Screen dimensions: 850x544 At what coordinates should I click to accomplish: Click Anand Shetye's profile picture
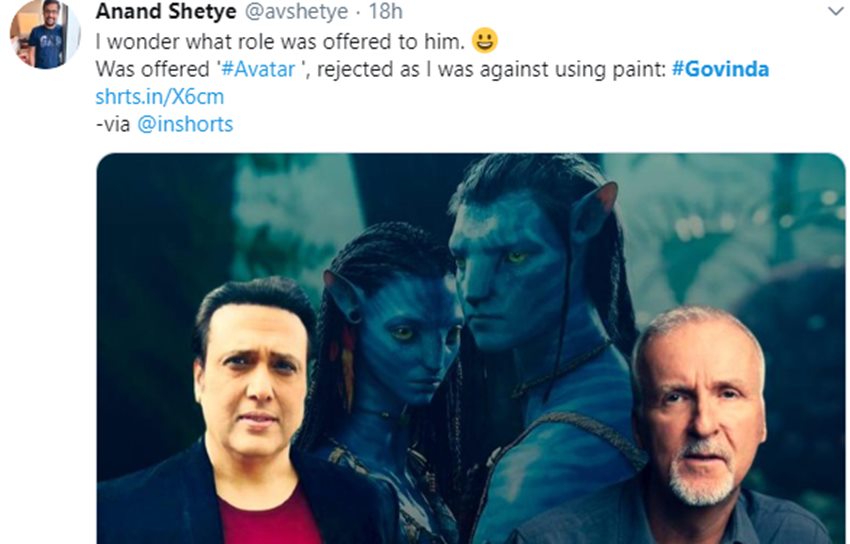coord(45,34)
